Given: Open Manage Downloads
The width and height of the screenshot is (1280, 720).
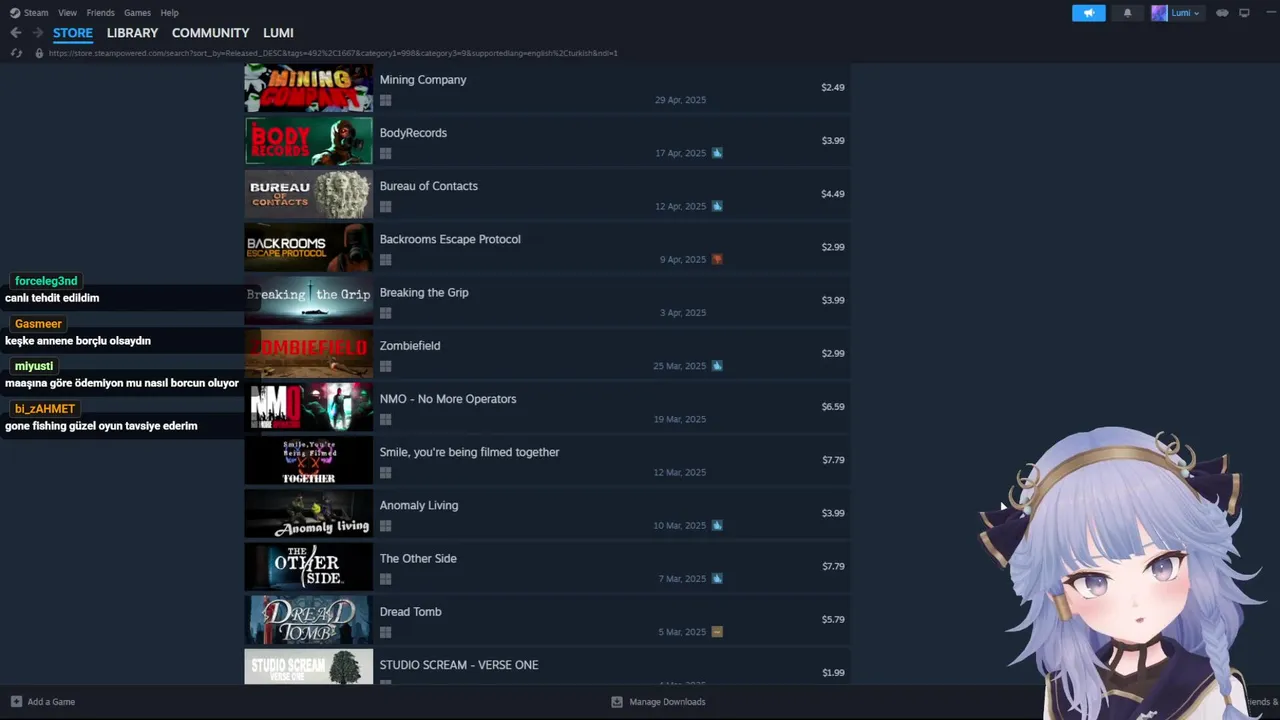Looking at the screenshot, I should (667, 702).
